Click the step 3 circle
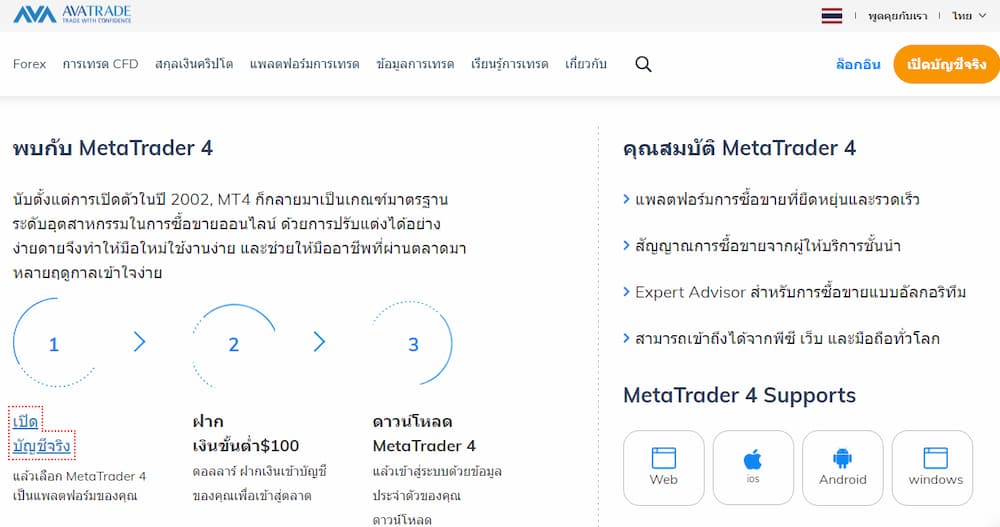Screen dimensions: 1000x527 413,344
